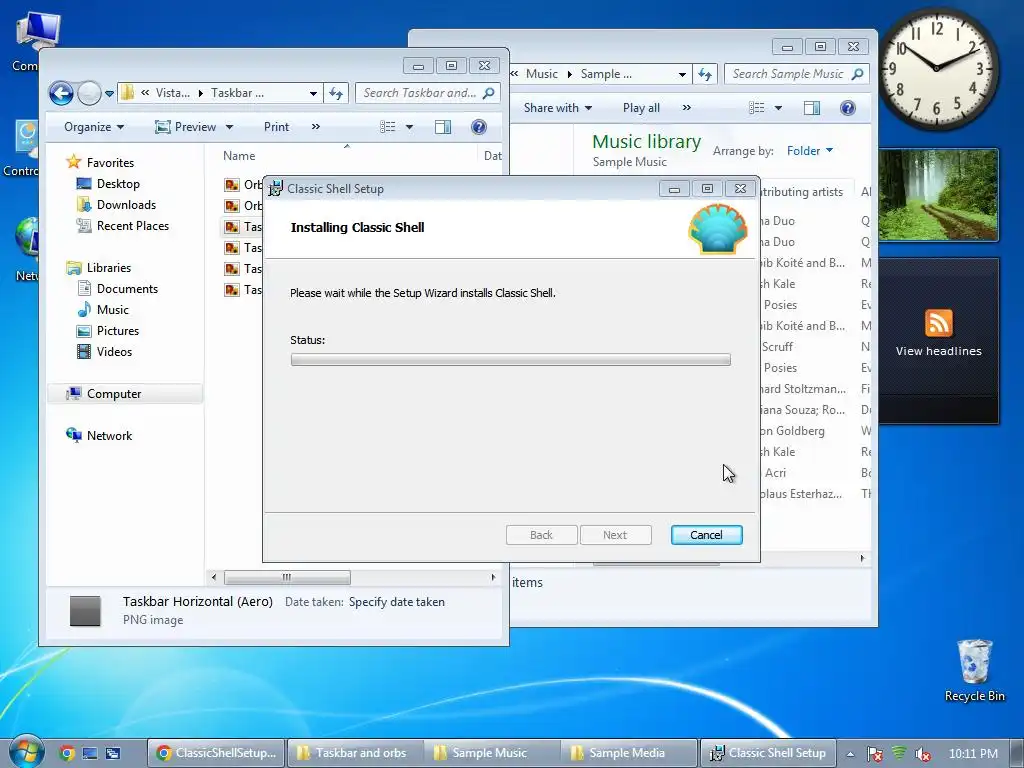This screenshot has height=768, width=1024.
Task: Switch to Sample Music taskbar button
Action: [x=492, y=753]
